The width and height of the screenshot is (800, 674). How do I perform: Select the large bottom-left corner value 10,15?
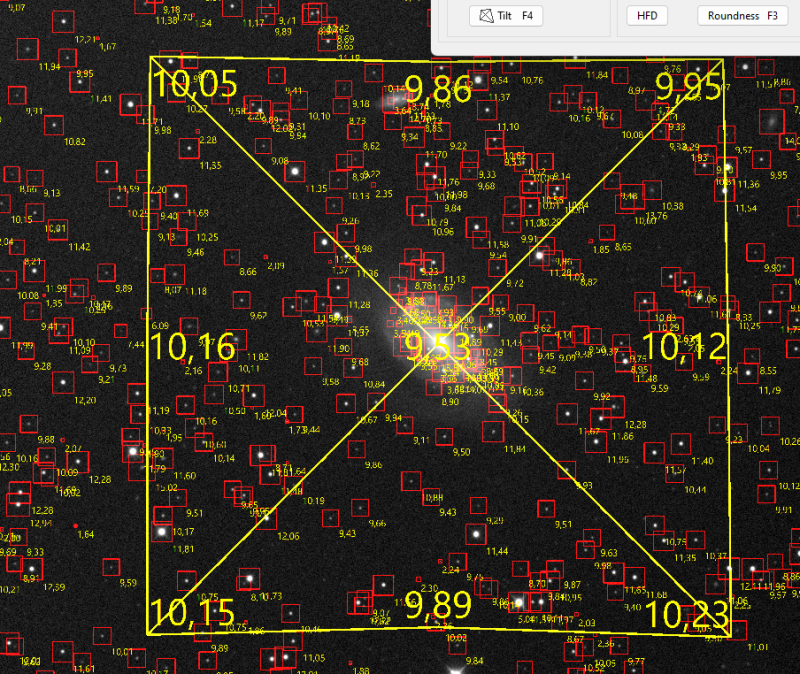click(192, 612)
